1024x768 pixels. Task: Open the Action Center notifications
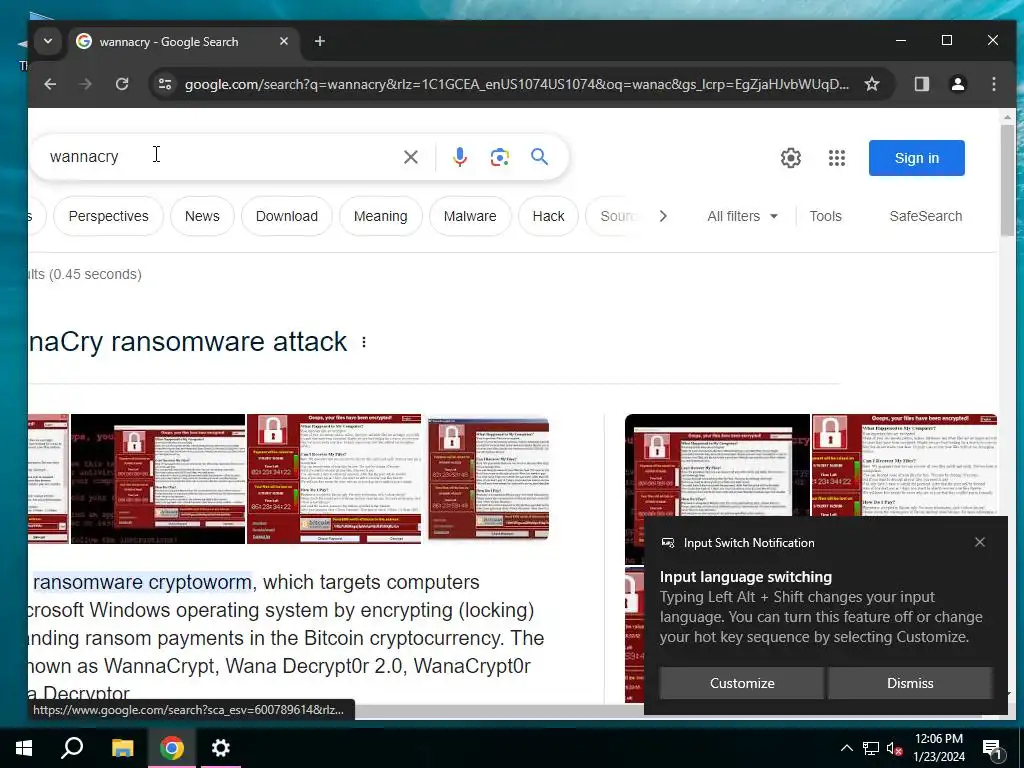point(991,748)
